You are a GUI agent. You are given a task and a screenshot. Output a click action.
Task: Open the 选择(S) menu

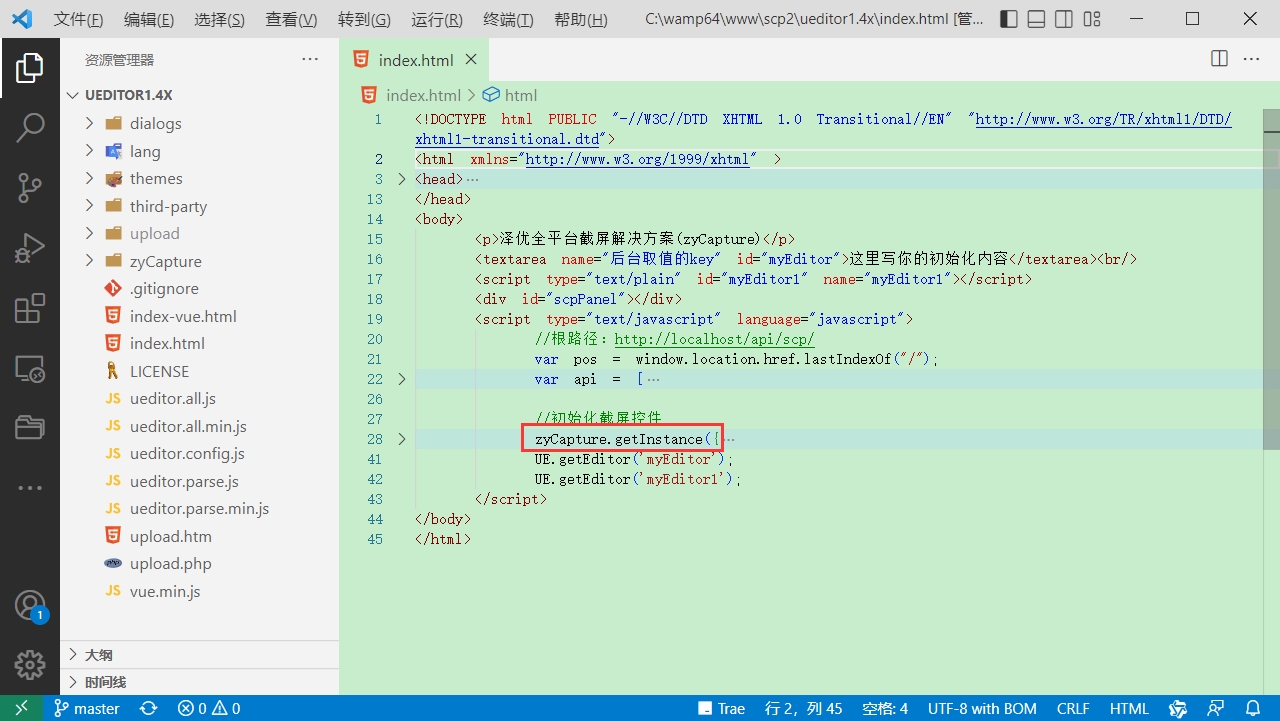[x=219, y=19]
